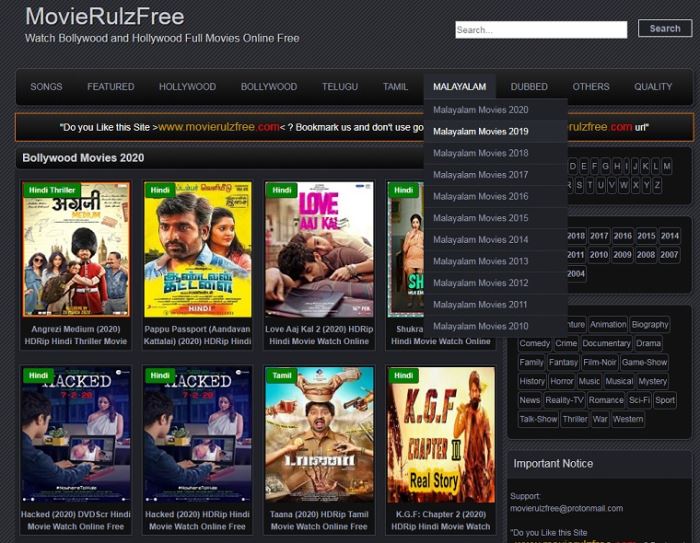Select Malayalam Movies 2017
The image size is (700, 543).
point(496,175)
